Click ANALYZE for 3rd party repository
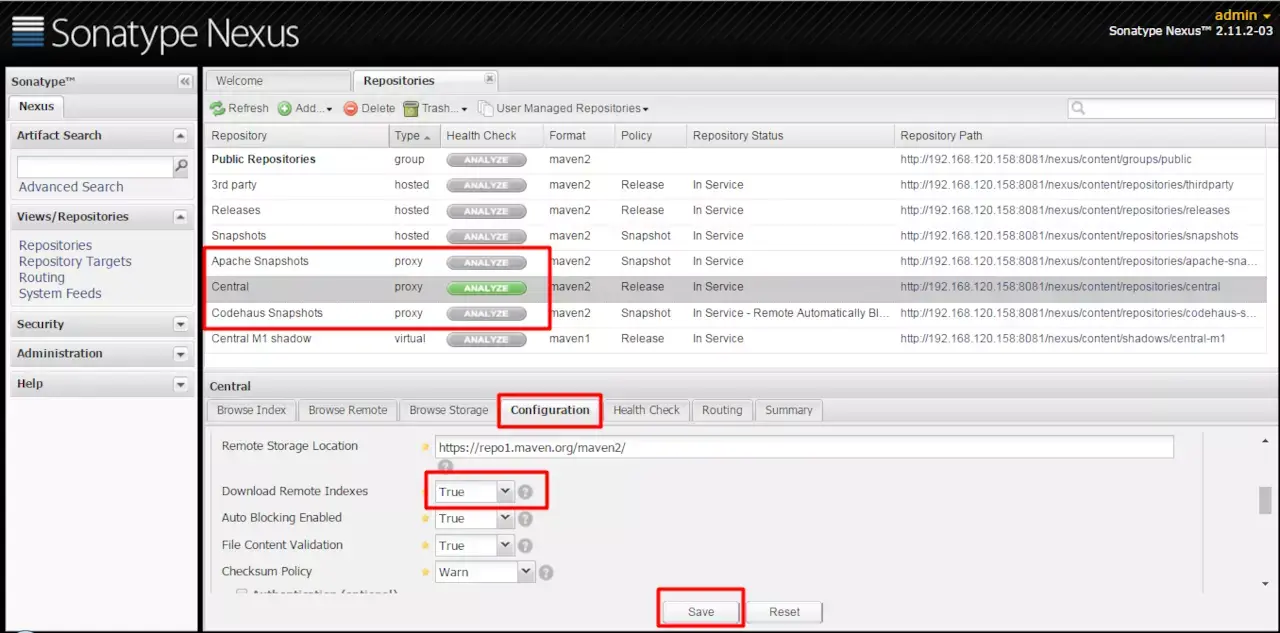 (486, 185)
